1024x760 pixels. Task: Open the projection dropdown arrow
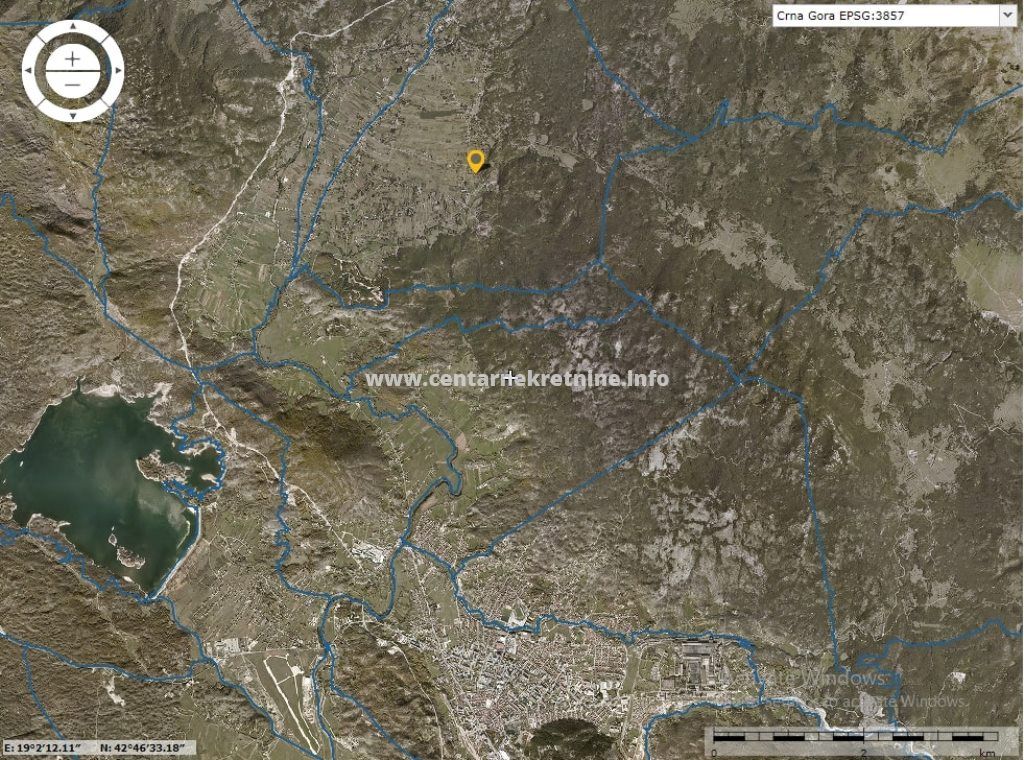pyautogui.click(x=1006, y=15)
